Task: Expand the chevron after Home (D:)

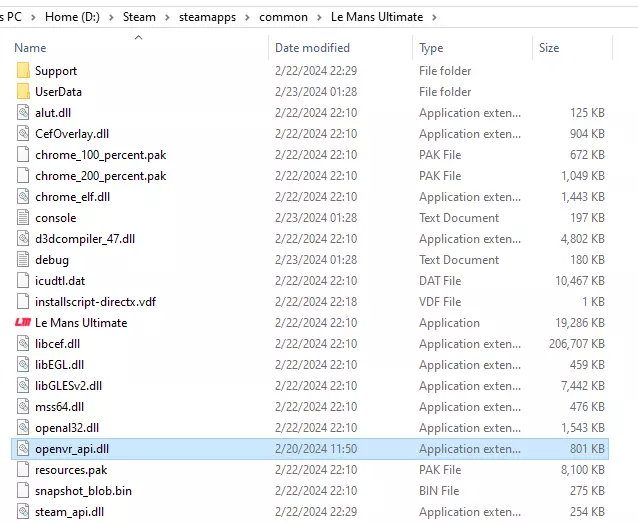Action: tap(111, 17)
